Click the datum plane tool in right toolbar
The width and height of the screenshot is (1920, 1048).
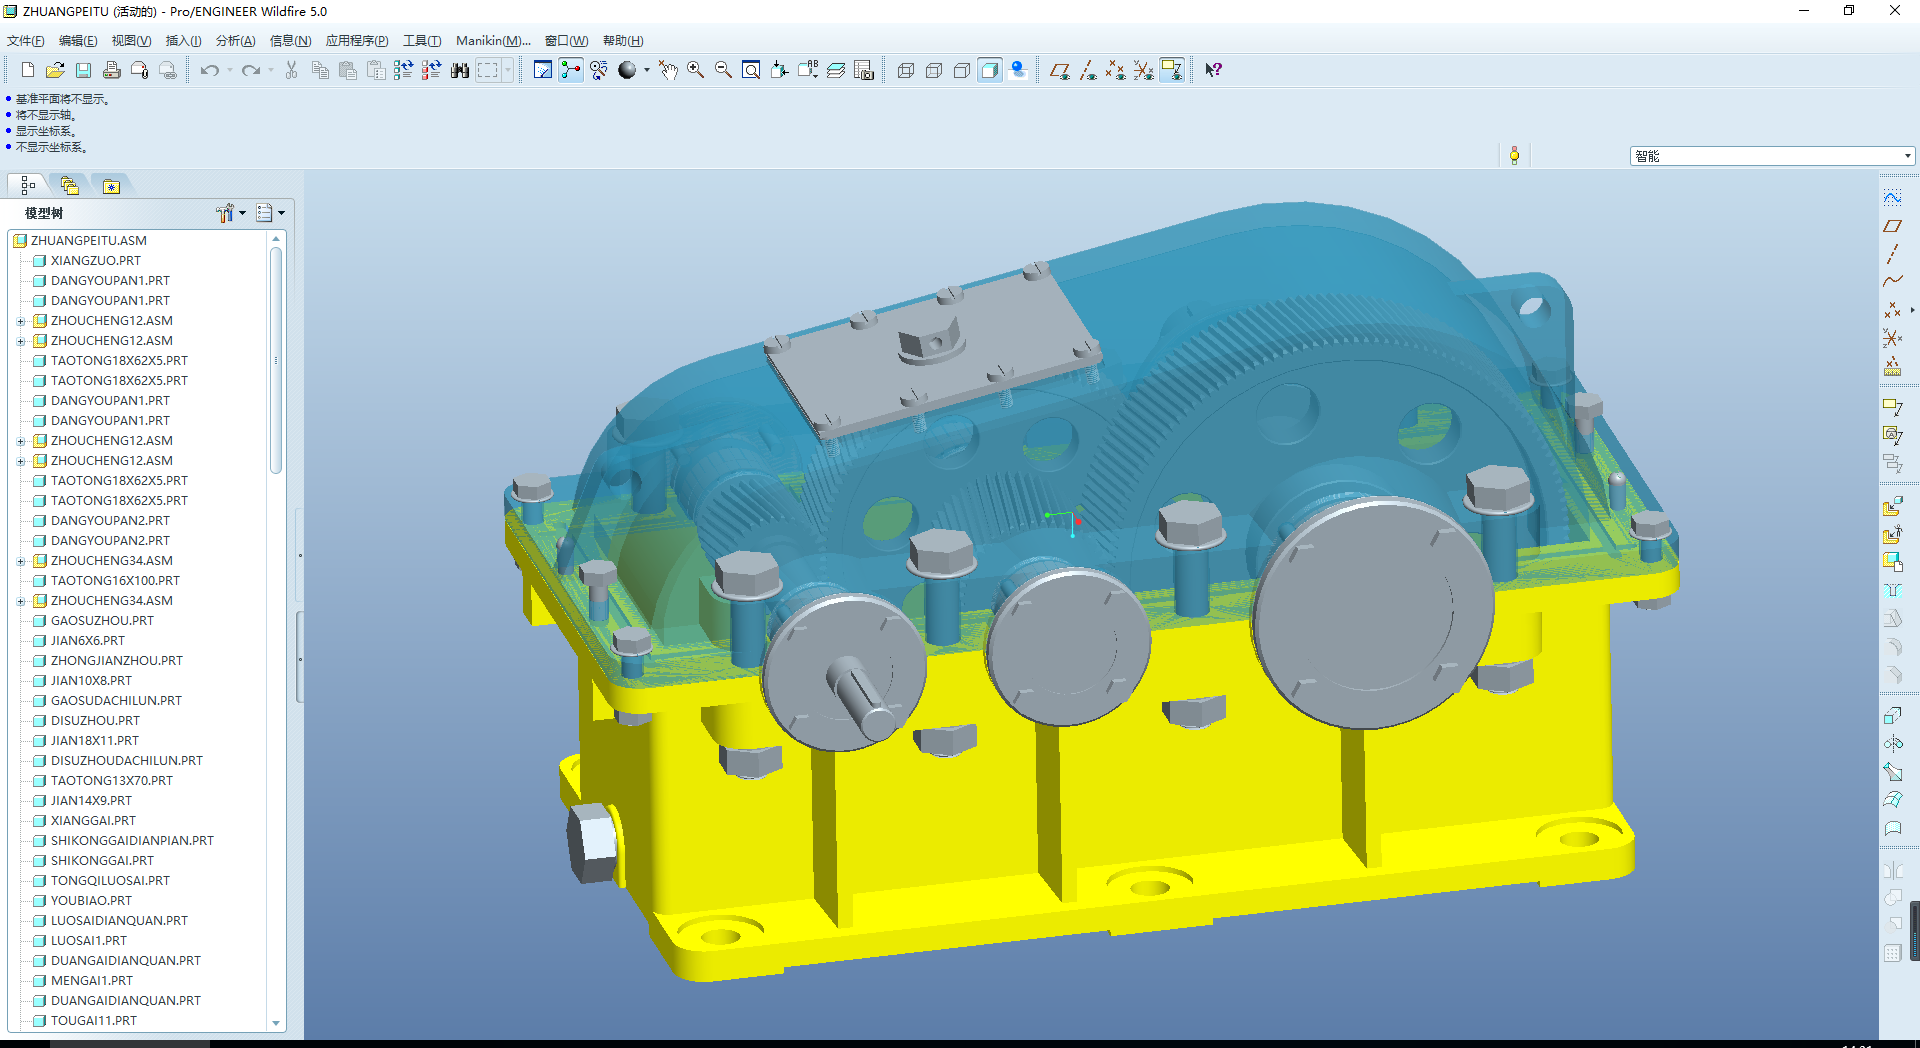pyautogui.click(x=1892, y=226)
